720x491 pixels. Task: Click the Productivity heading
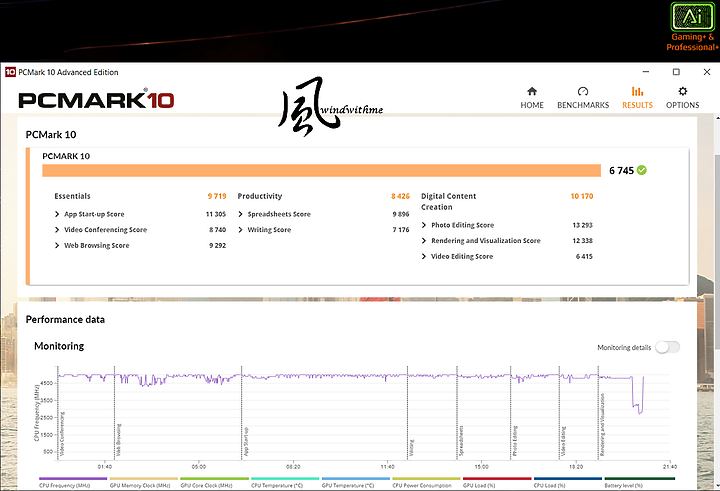click(260, 196)
